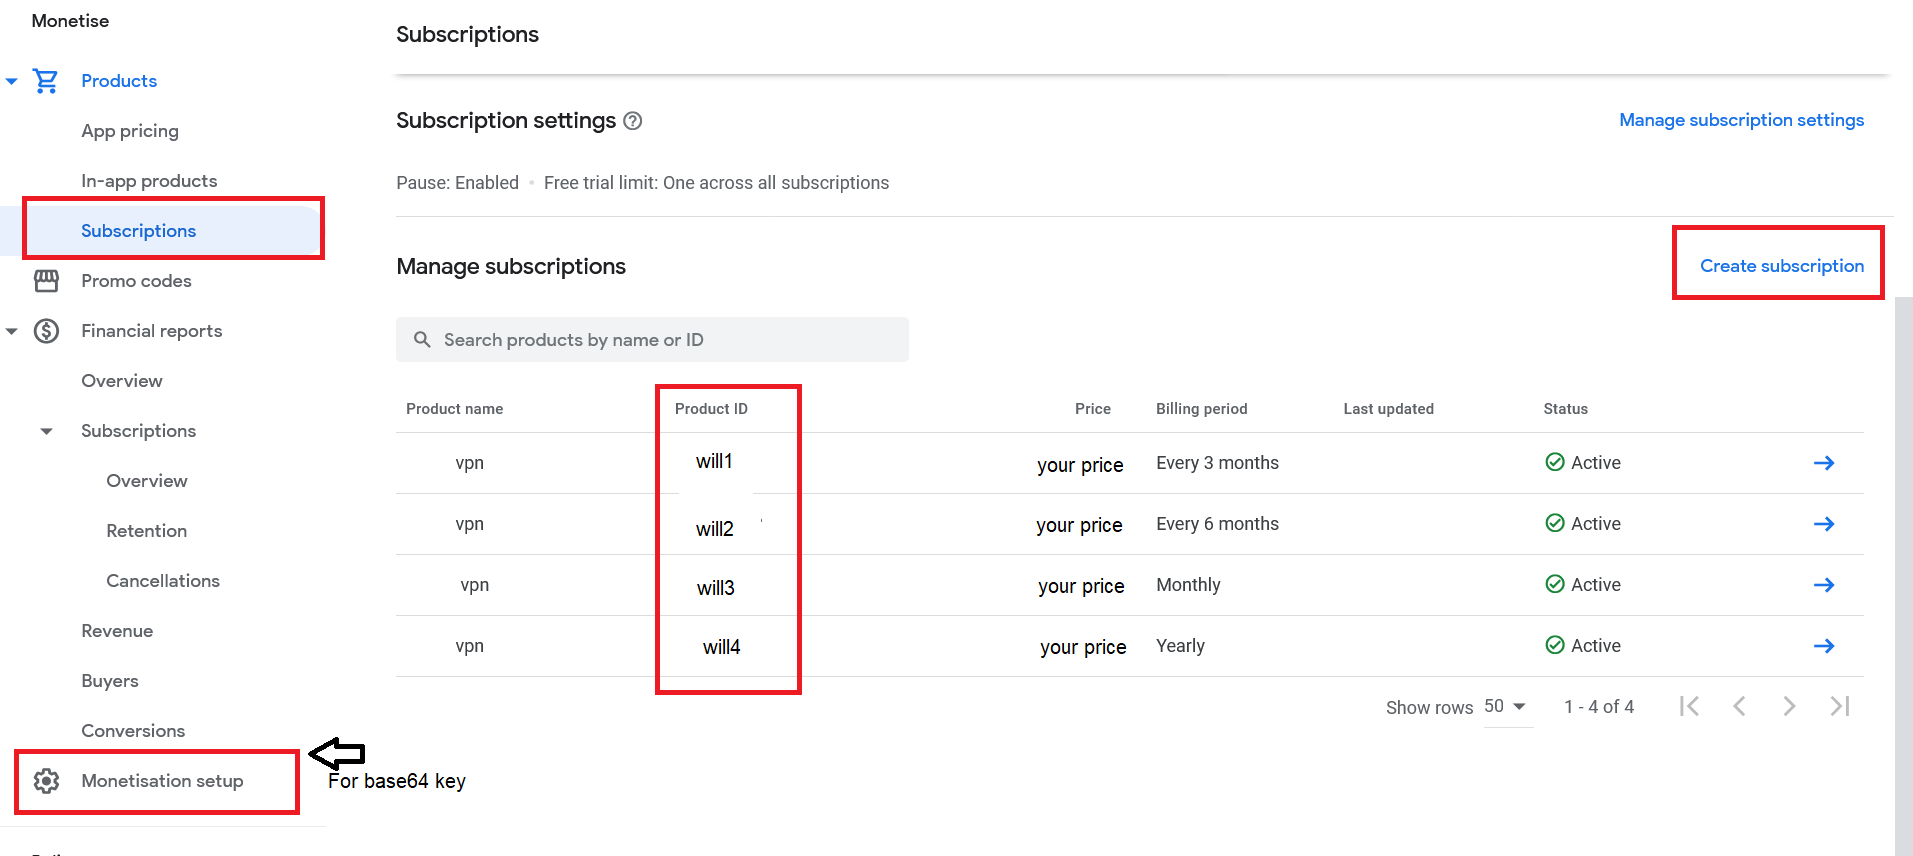Click the Products shopping cart icon
This screenshot has height=856, width=1913.
[46, 81]
